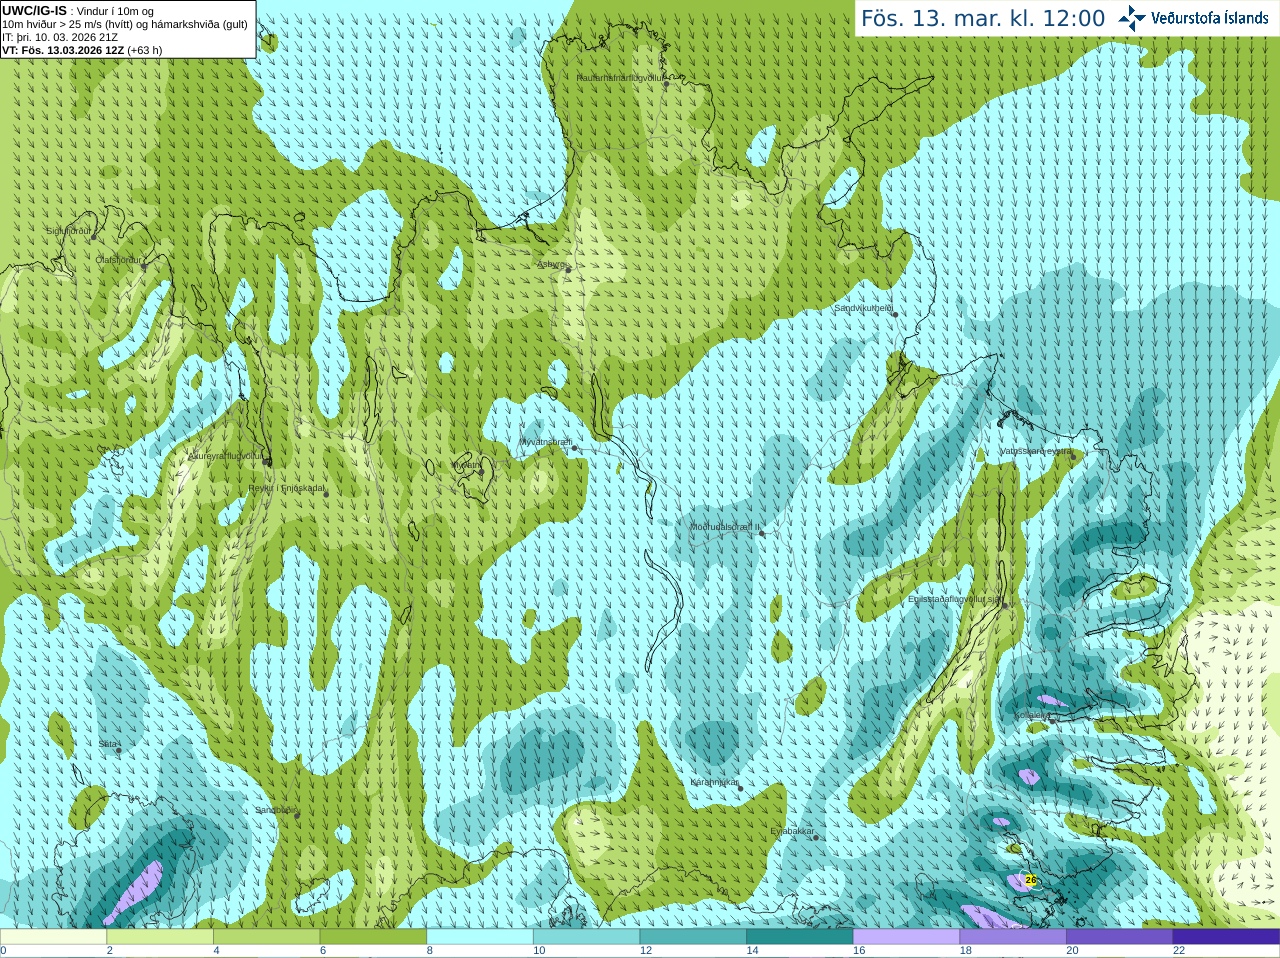Select the Eyjabakkar station dot
1280x958 pixels.
tap(816, 837)
